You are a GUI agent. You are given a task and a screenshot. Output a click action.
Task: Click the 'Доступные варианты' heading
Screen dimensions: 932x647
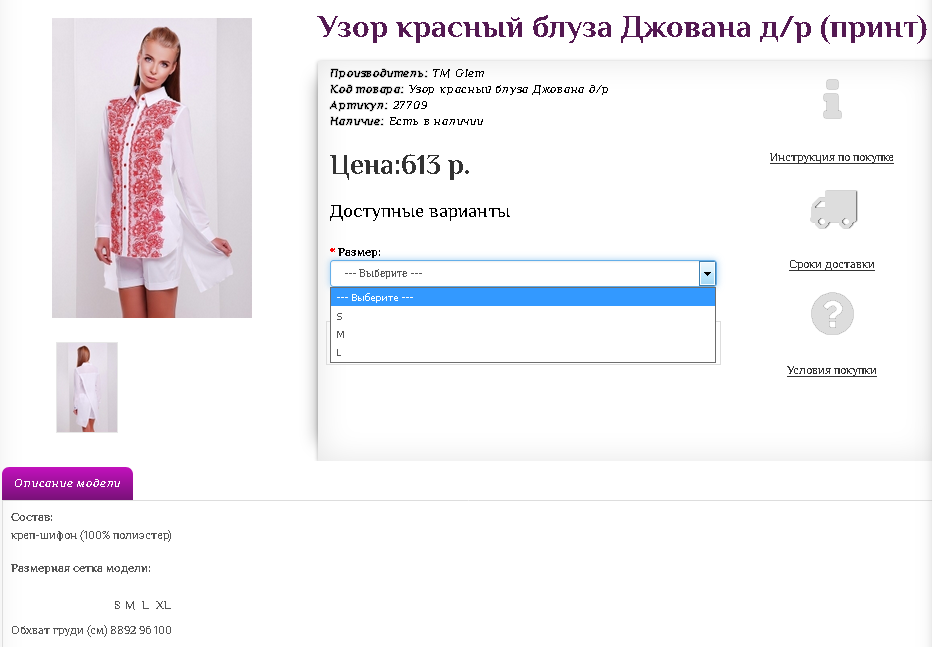[420, 212]
